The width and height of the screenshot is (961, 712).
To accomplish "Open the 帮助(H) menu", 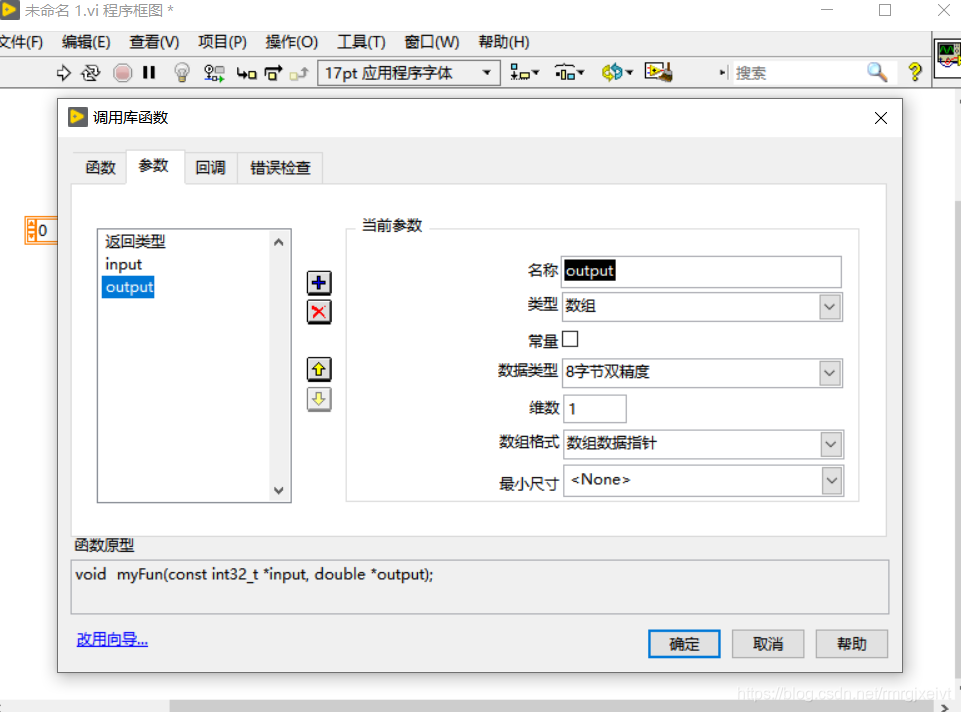I will [x=504, y=42].
